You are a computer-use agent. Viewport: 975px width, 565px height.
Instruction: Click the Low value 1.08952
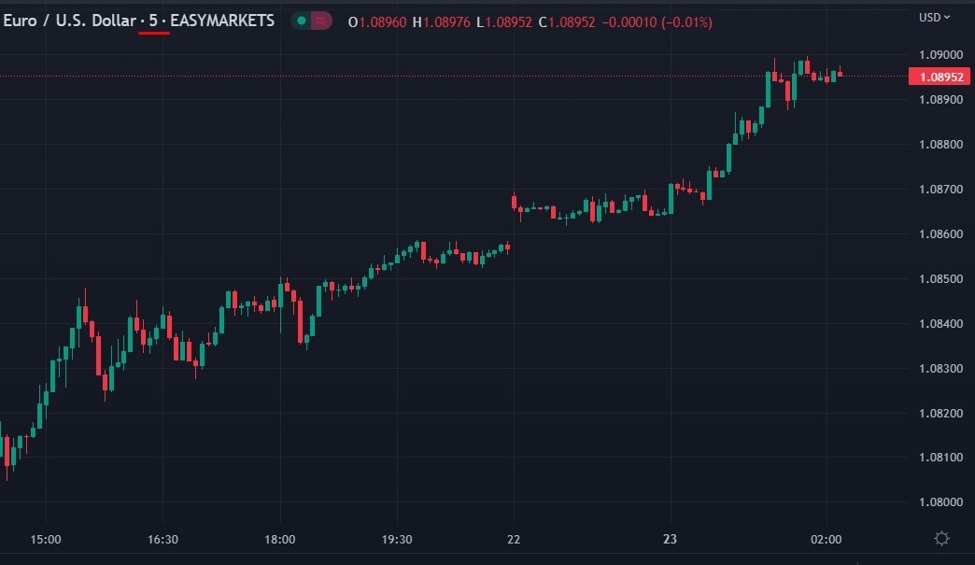point(509,22)
